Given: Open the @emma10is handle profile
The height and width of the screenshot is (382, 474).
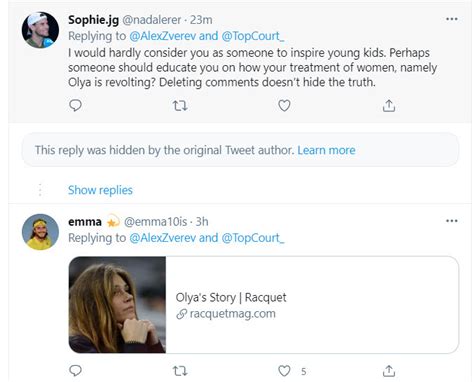Looking at the screenshot, I should tap(156, 222).
